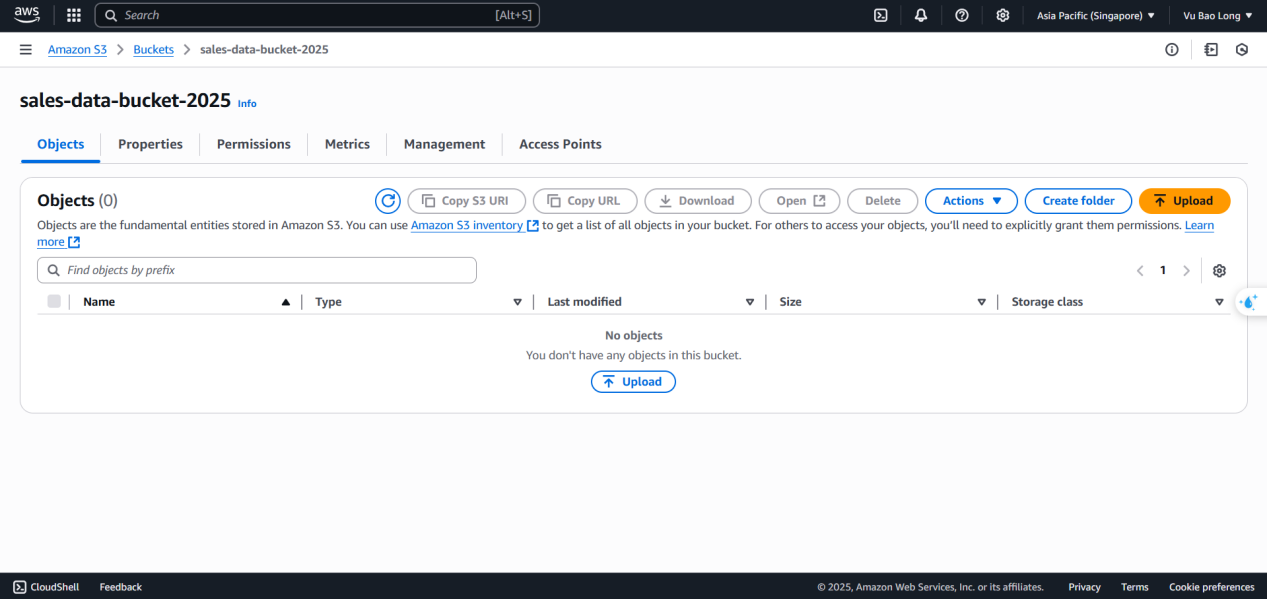
Task: Sort by the Size column arrow
Action: click(982, 302)
